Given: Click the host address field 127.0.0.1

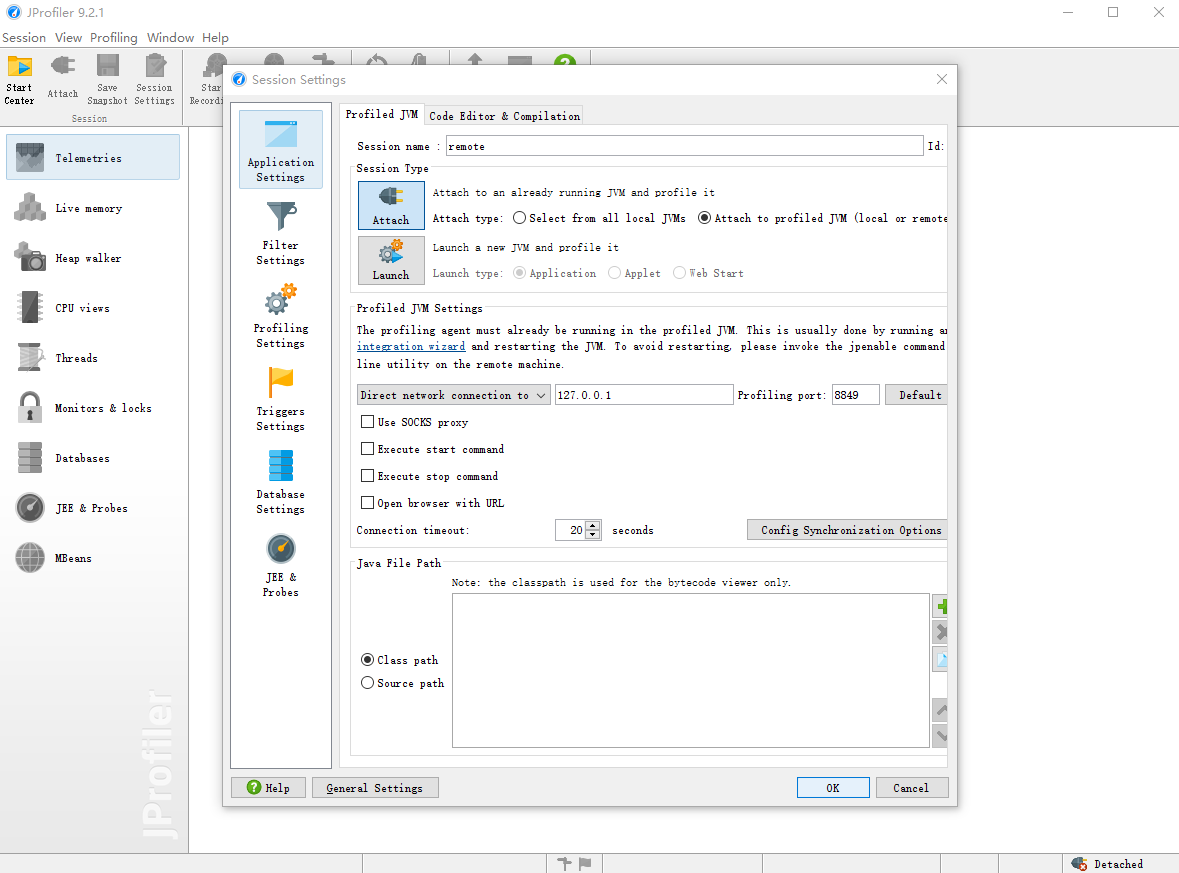Looking at the screenshot, I should [644, 395].
